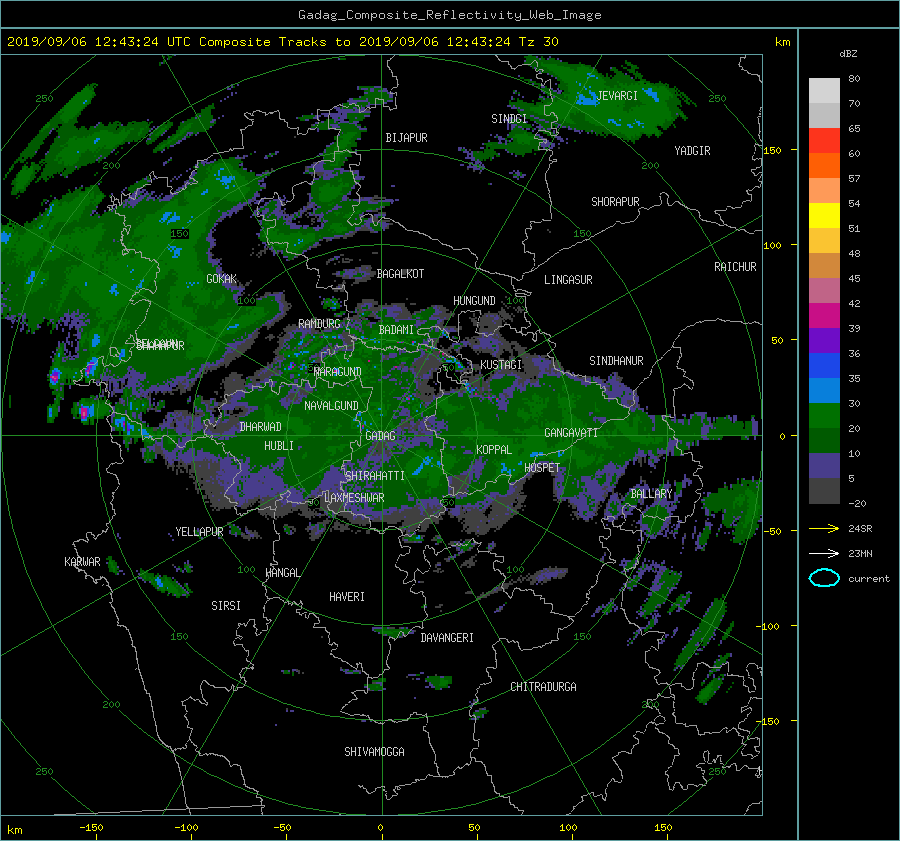Viewport: 900px width, 841px height.
Task: Click the 100 tick on bottom km axis
Action: [x=568, y=828]
